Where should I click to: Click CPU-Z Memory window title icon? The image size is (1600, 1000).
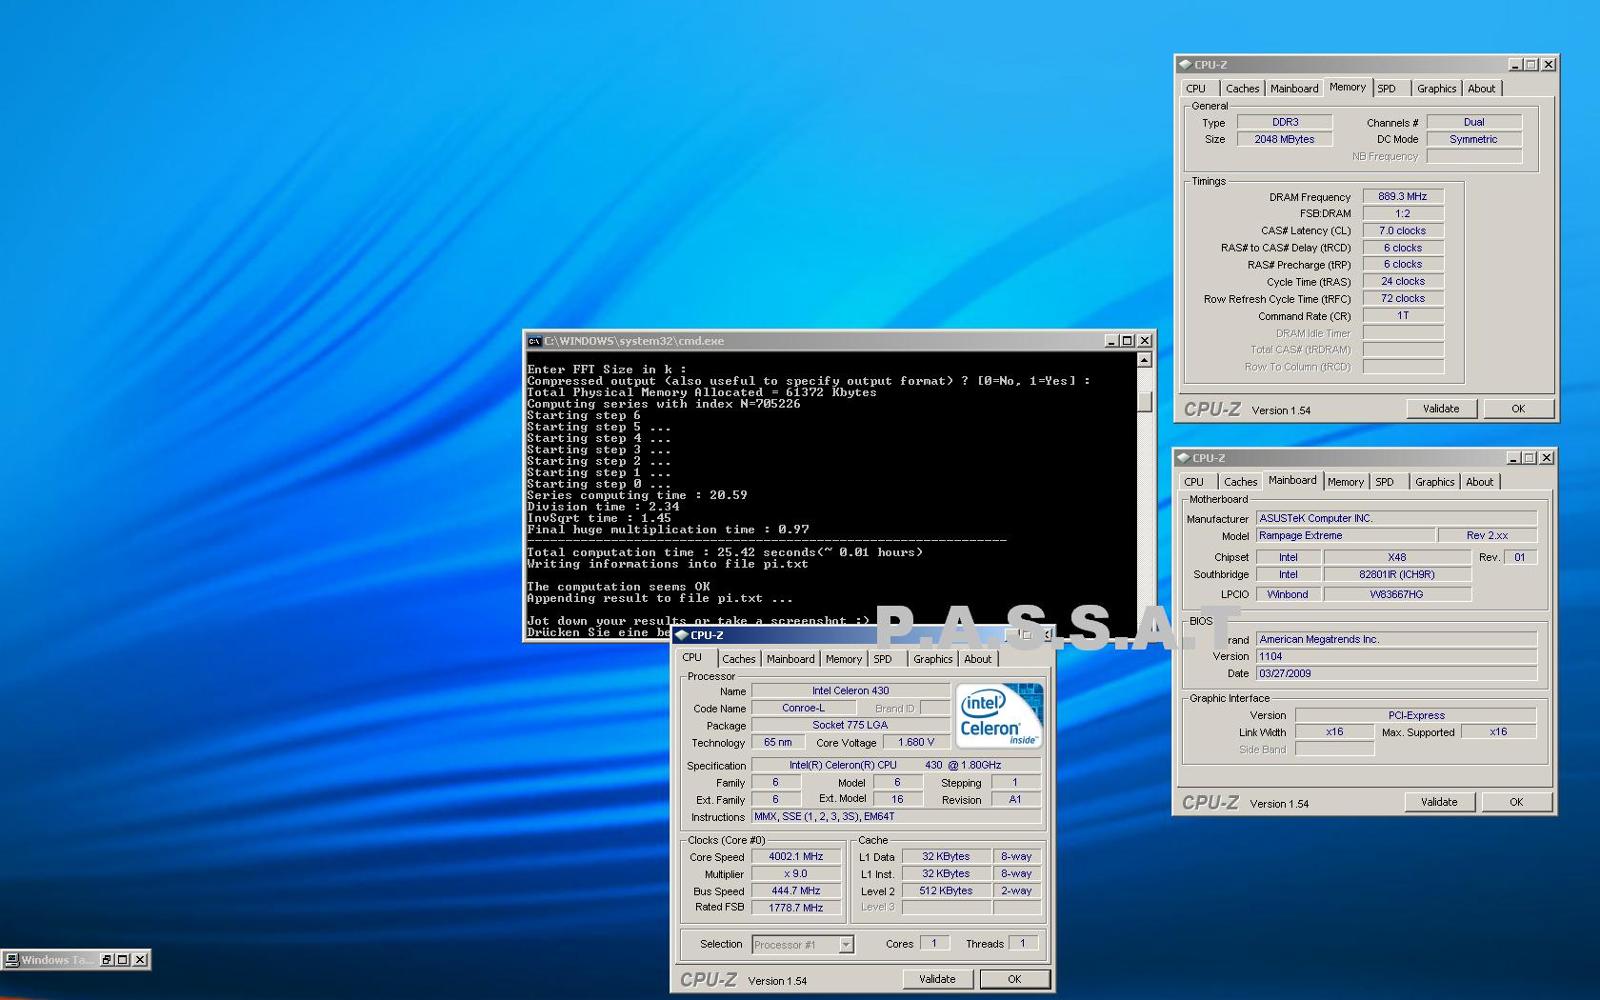[1185, 64]
